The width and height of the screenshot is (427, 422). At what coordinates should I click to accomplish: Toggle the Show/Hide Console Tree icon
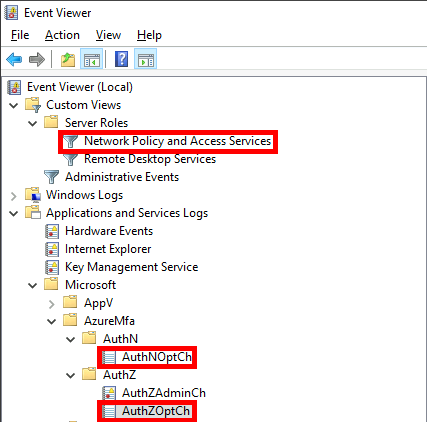(91, 60)
